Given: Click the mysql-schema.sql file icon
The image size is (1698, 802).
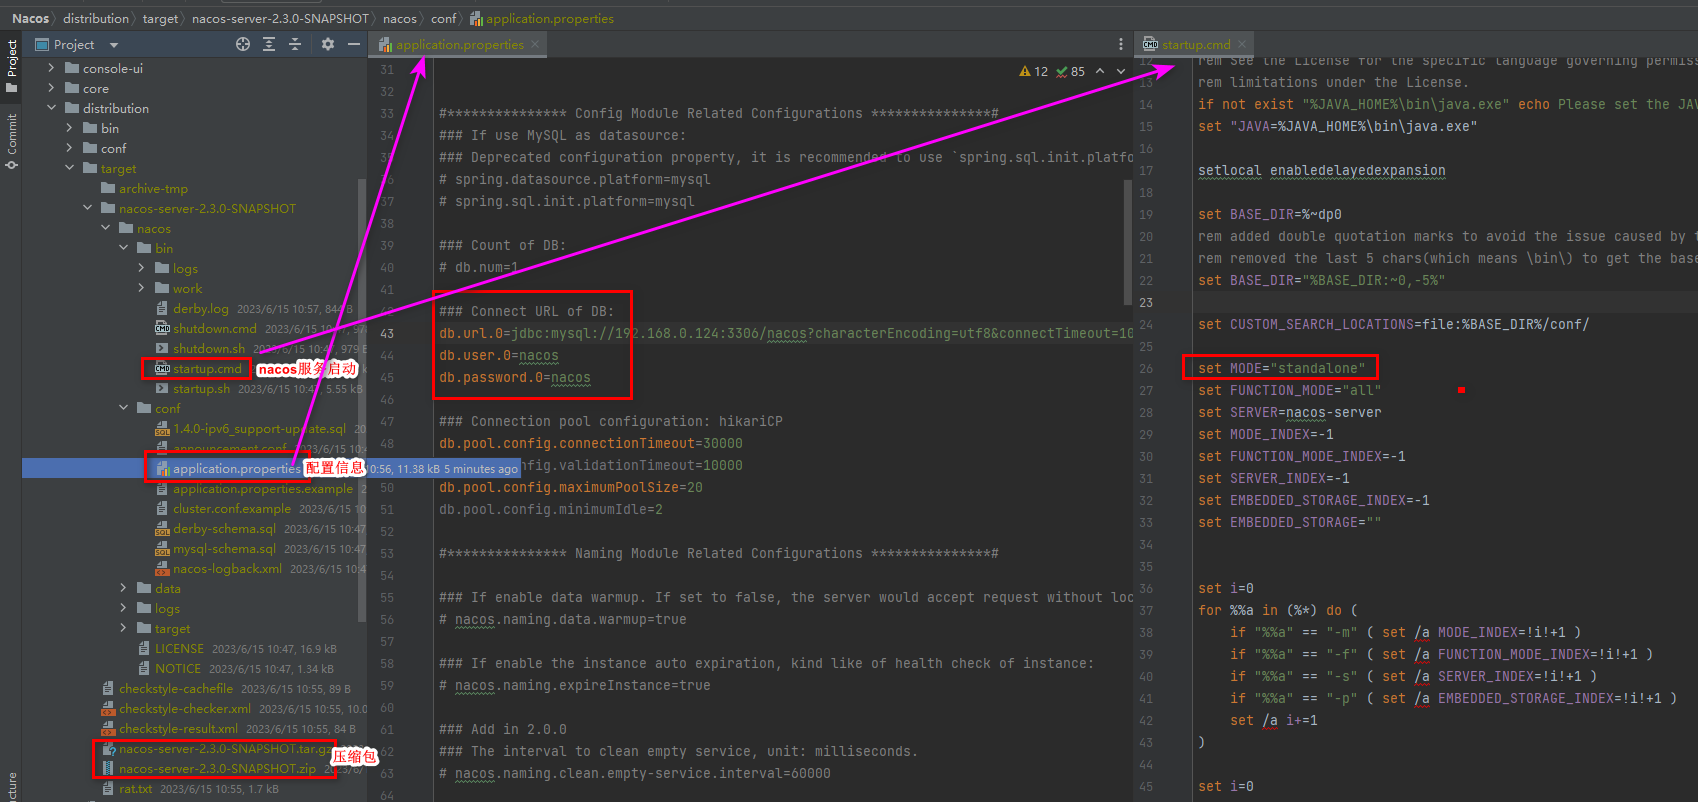Looking at the screenshot, I should (x=162, y=549).
